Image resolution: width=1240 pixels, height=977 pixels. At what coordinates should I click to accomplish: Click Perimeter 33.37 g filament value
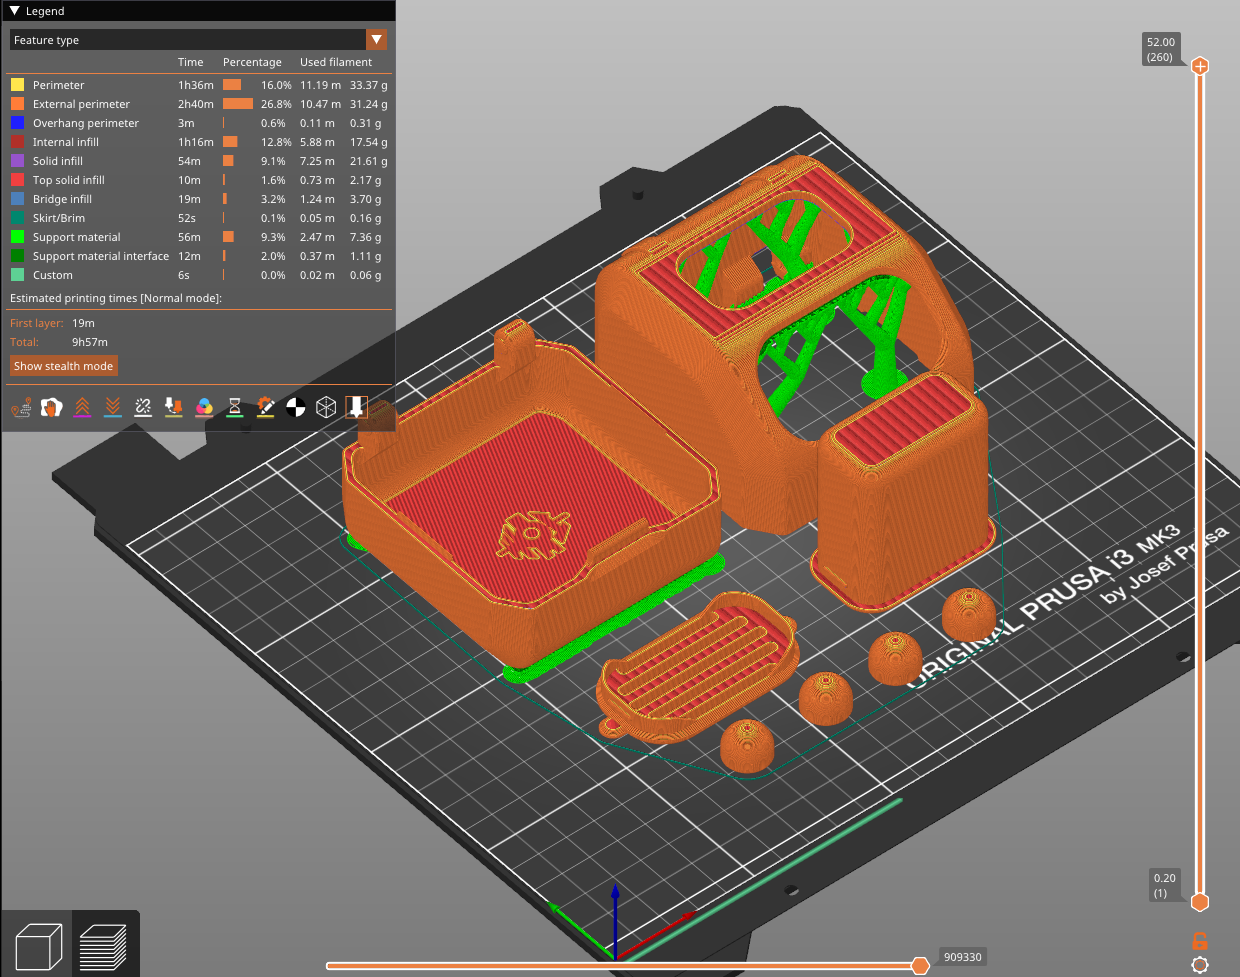point(368,85)
